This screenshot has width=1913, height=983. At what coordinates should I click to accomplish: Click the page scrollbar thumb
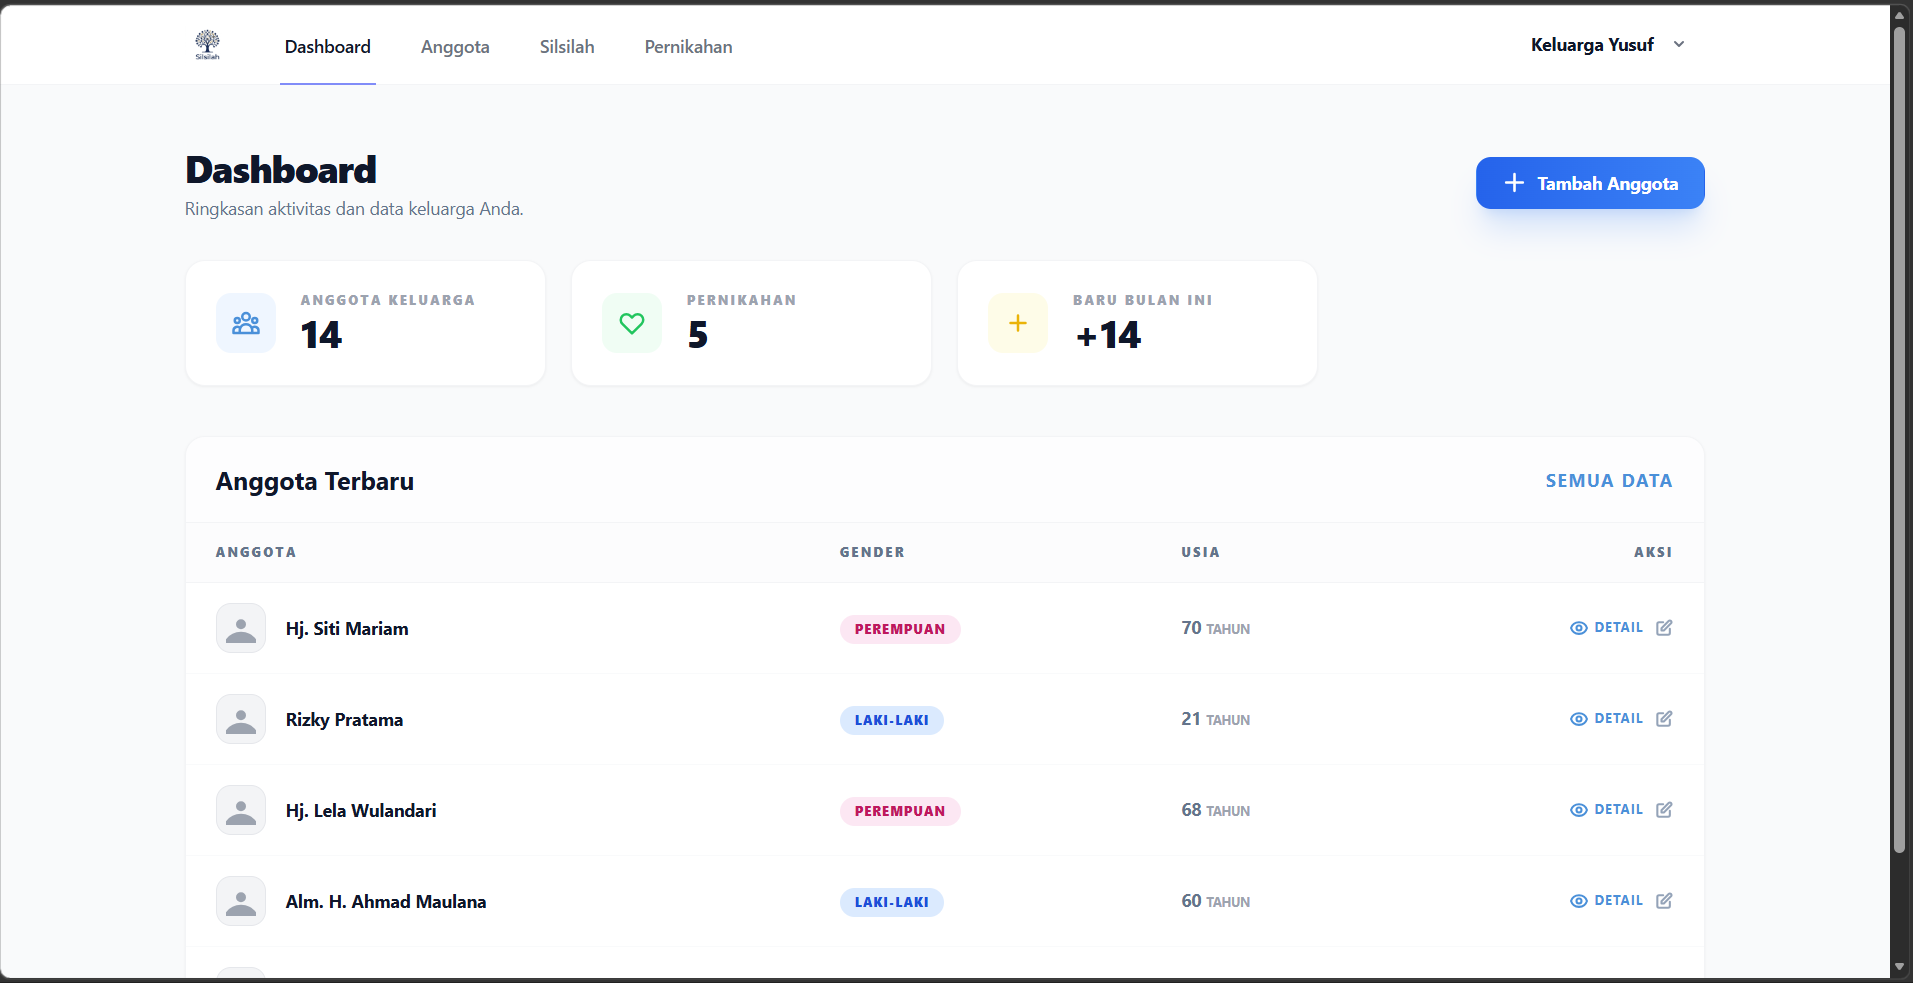[x=1900, y=440]
